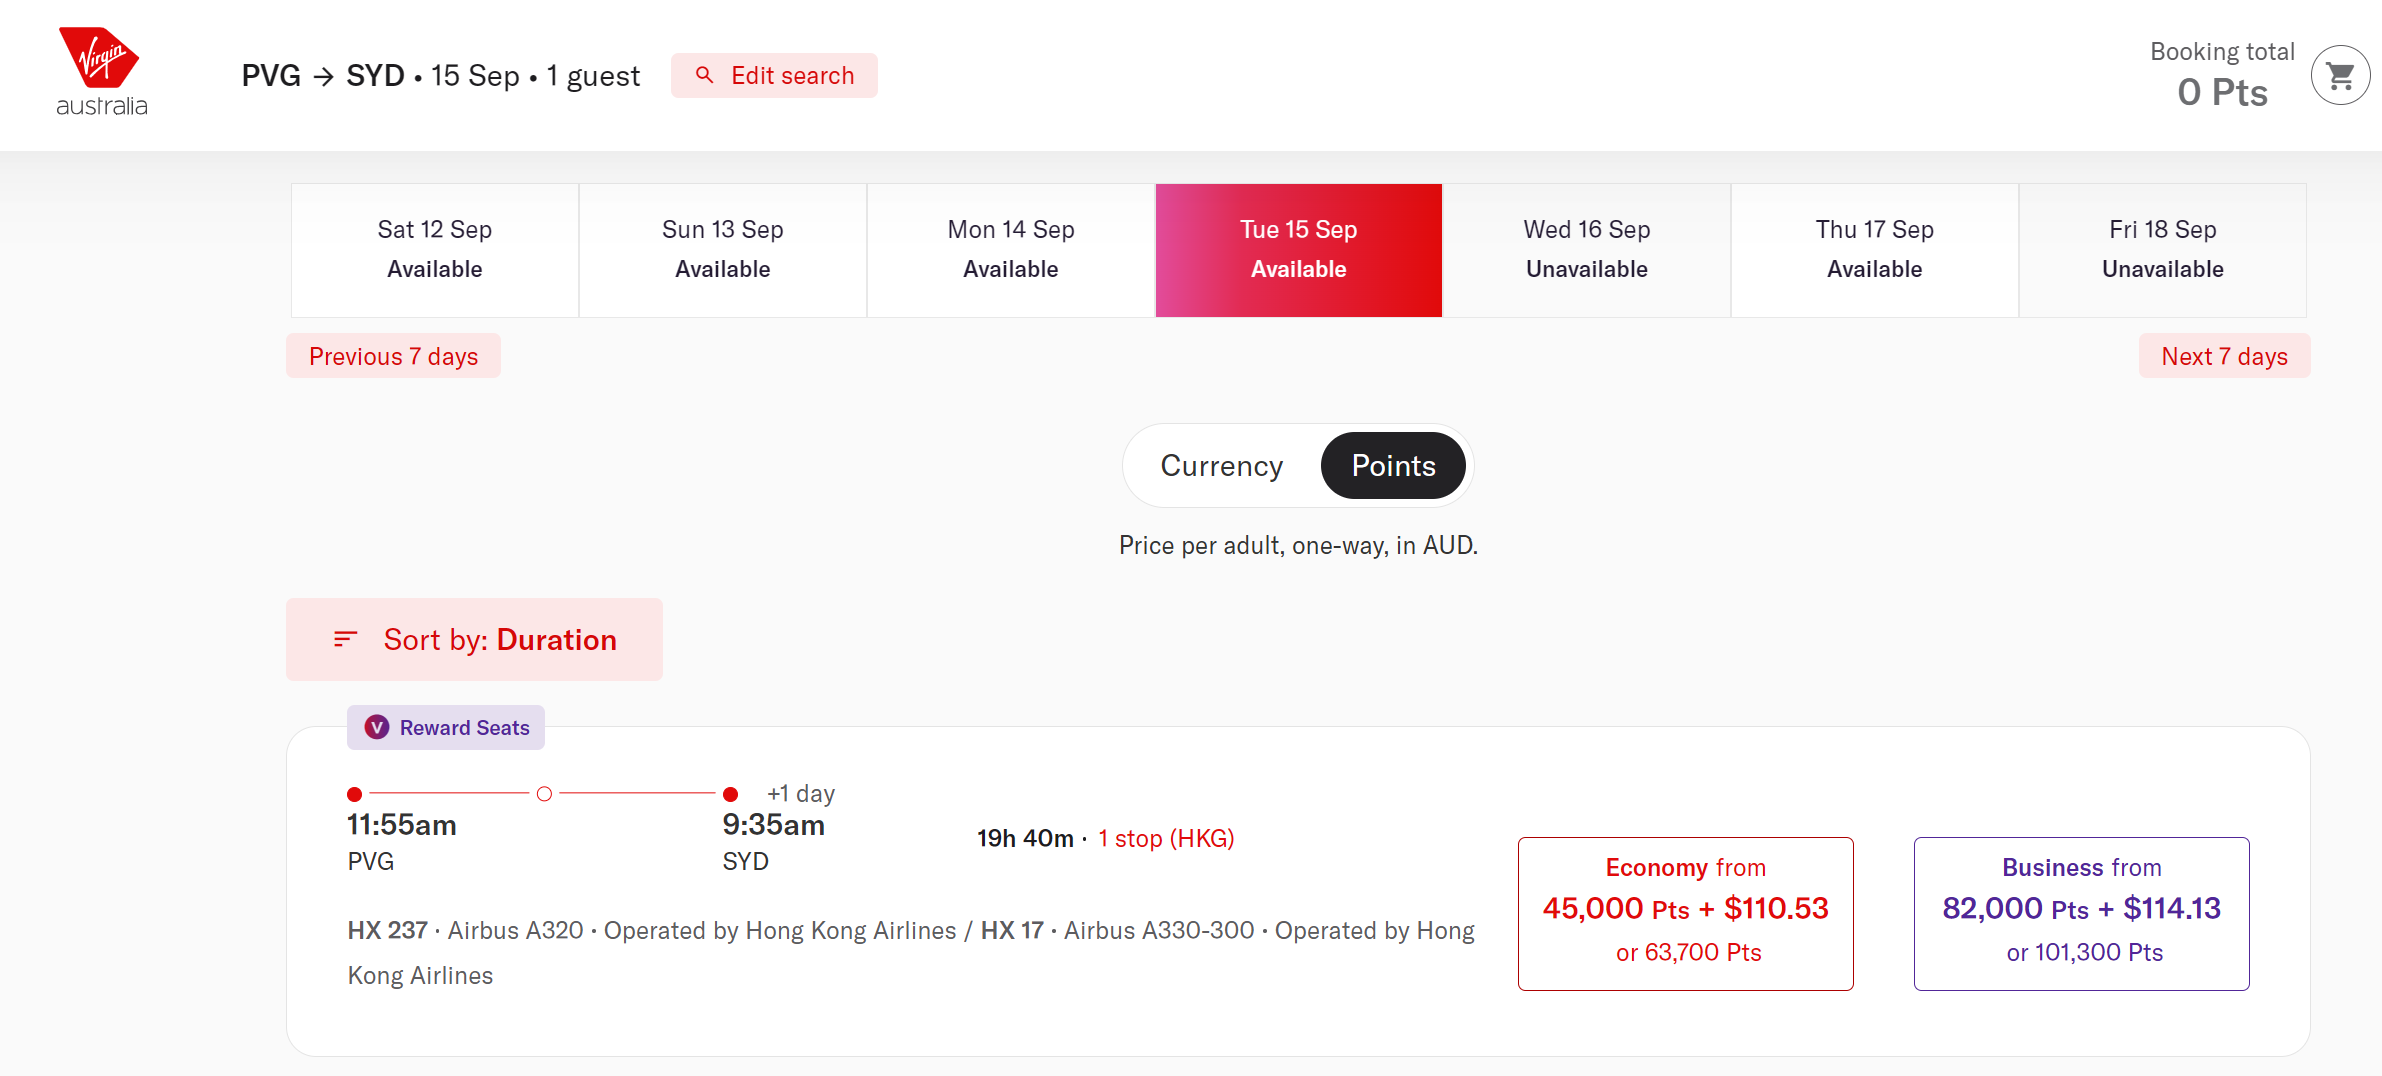Select the Points pricing toggle
Screen dimensions: 2382x1076
click(x=1393, y=465)
